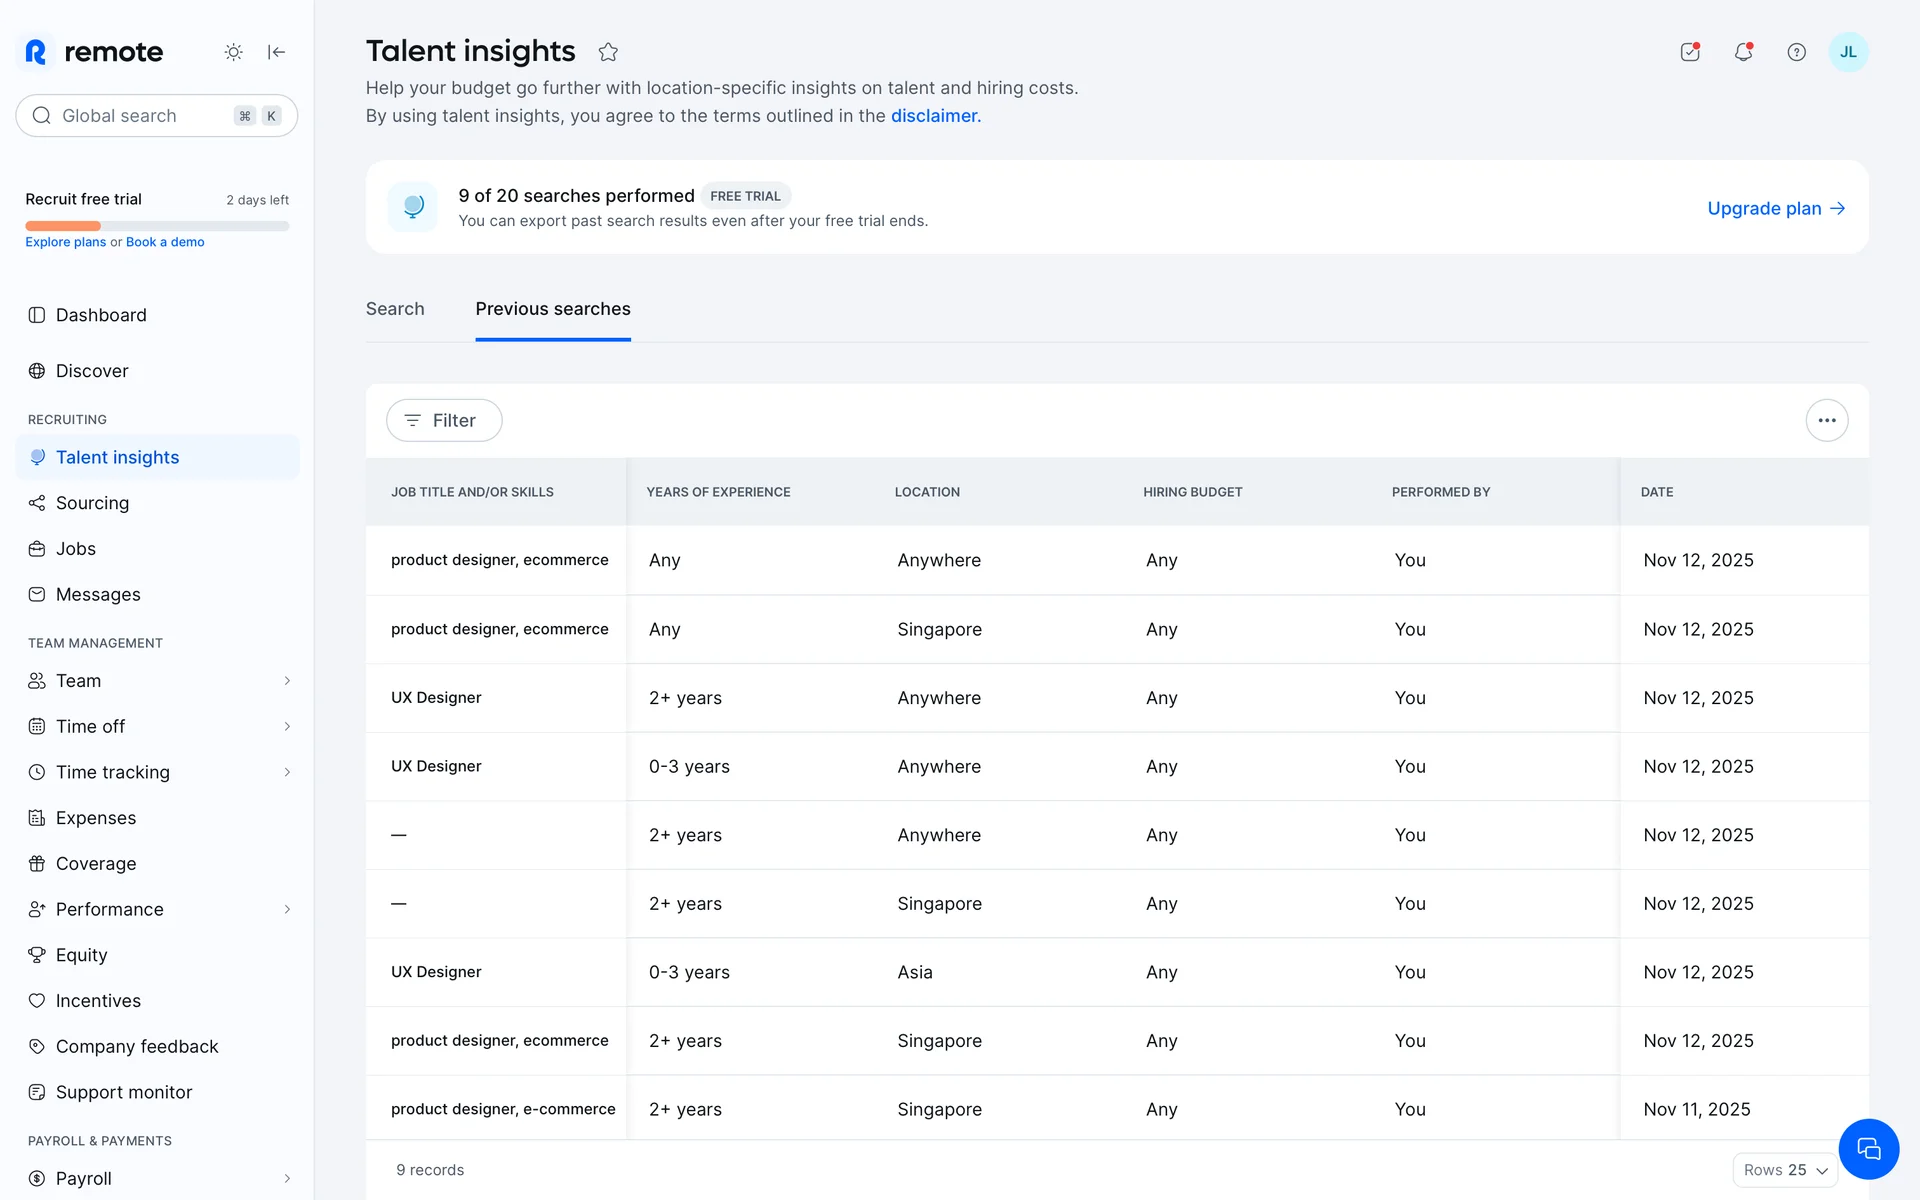The height and width of the screenshot is (1200, 1920).
Task: Expand the Team submenu chevron
Action: tap(287, 681)
